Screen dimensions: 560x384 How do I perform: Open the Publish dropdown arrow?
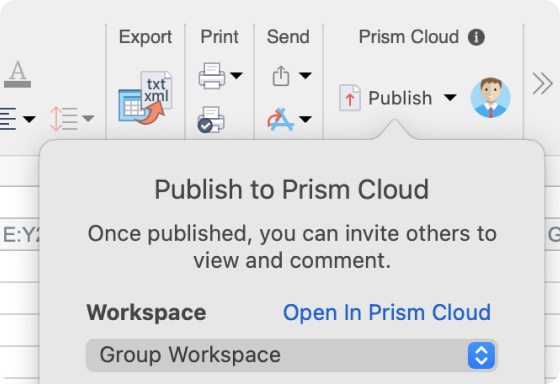(450, 97)
